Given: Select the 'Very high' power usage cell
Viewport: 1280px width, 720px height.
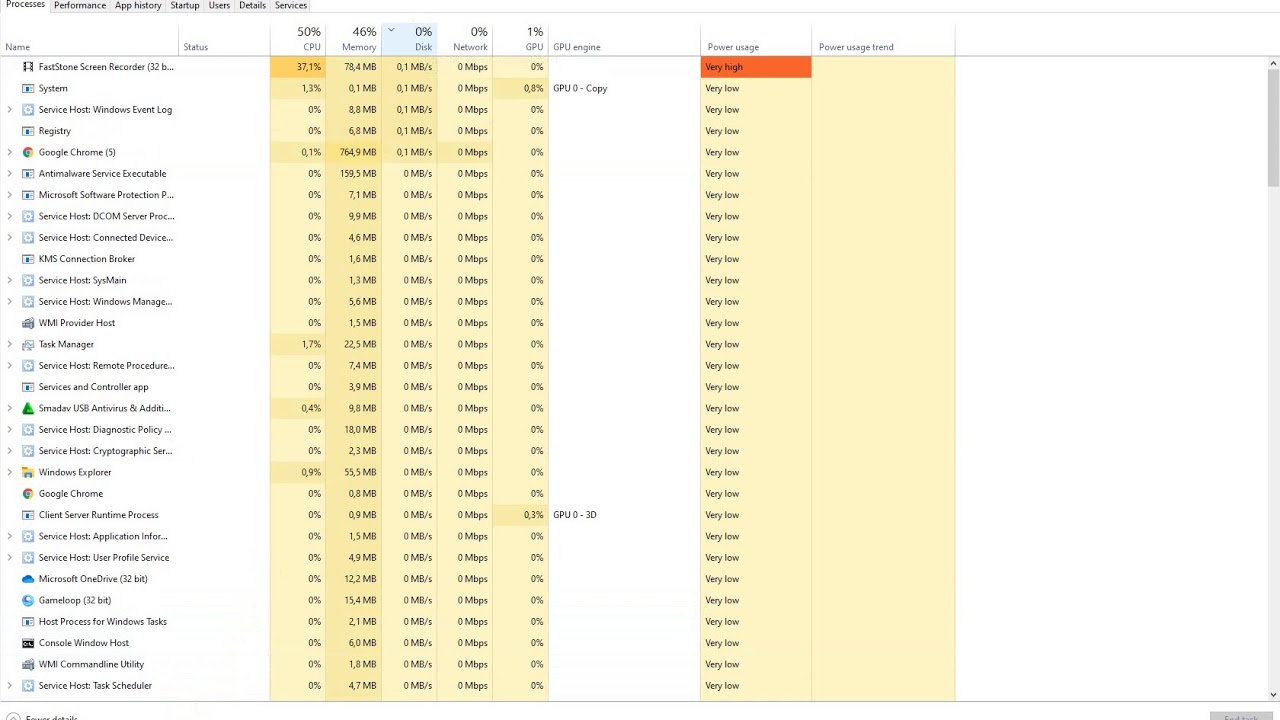Looking at the screenshot, I should (756, 67).
